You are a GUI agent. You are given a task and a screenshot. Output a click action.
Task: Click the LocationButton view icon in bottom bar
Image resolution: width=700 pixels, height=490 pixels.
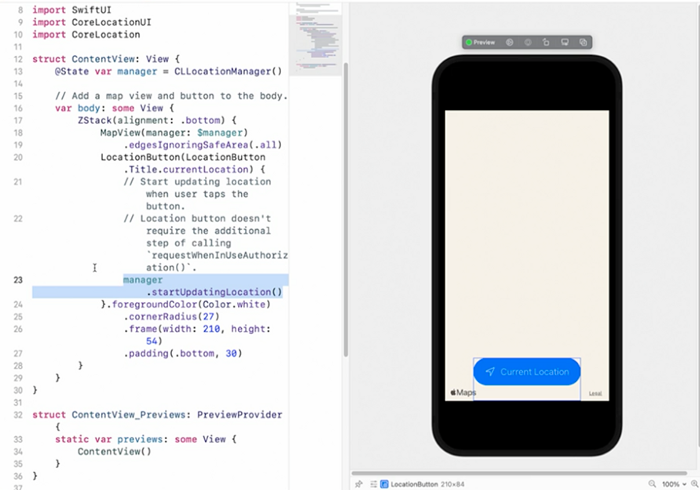(x=384, y=483)
